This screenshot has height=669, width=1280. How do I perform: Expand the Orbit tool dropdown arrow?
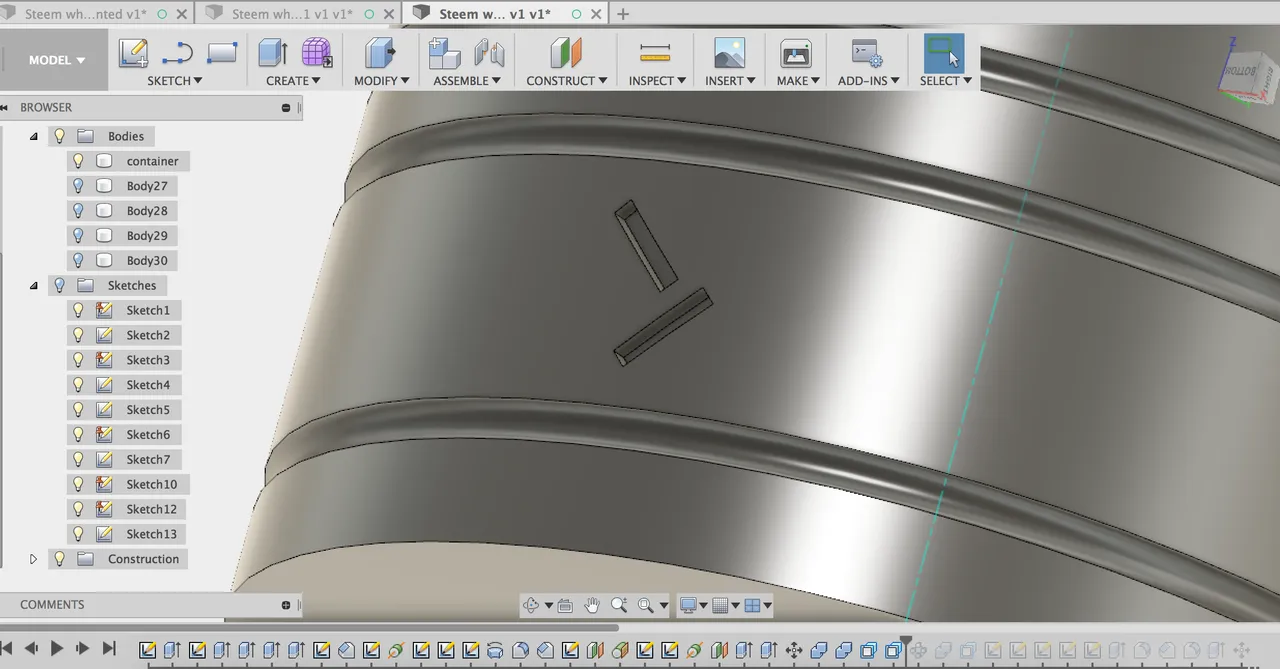click(549, 606)
